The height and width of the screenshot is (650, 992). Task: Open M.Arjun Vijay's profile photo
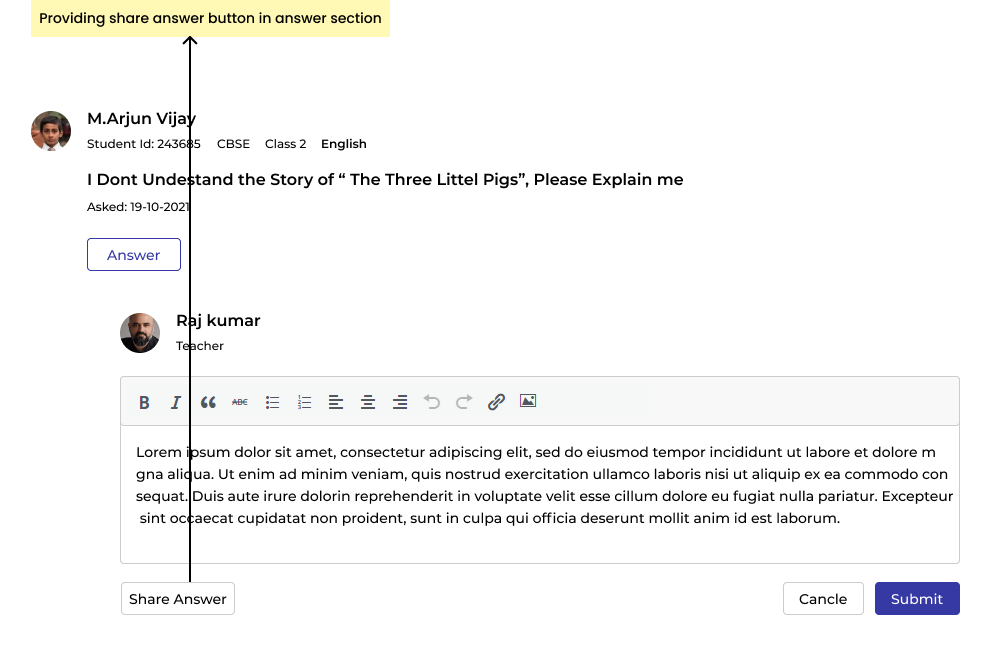click(x=51, y=131)
